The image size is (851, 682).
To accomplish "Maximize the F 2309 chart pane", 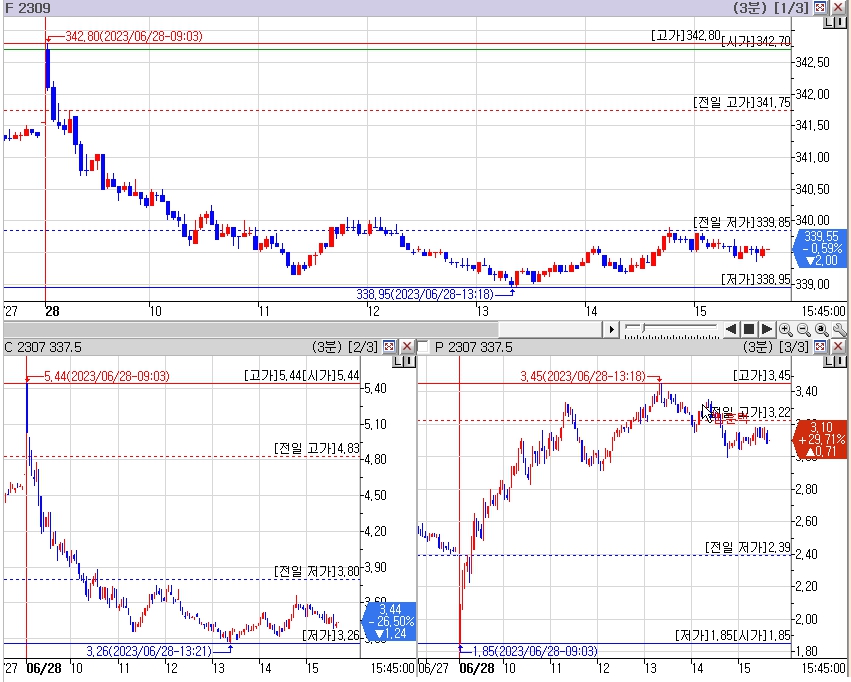I will [x=821, y=7].
